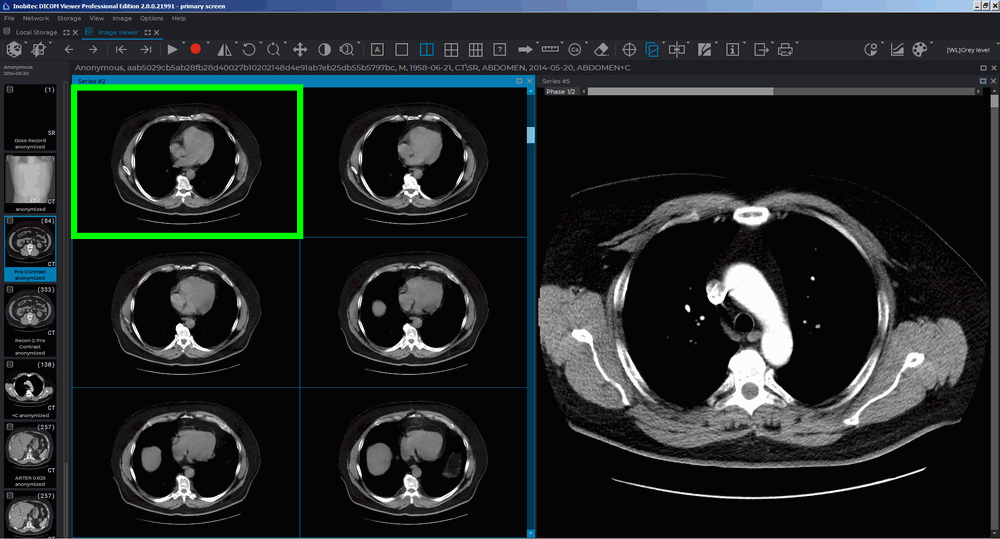Open the MPR reconstruction tool icon

39,49
